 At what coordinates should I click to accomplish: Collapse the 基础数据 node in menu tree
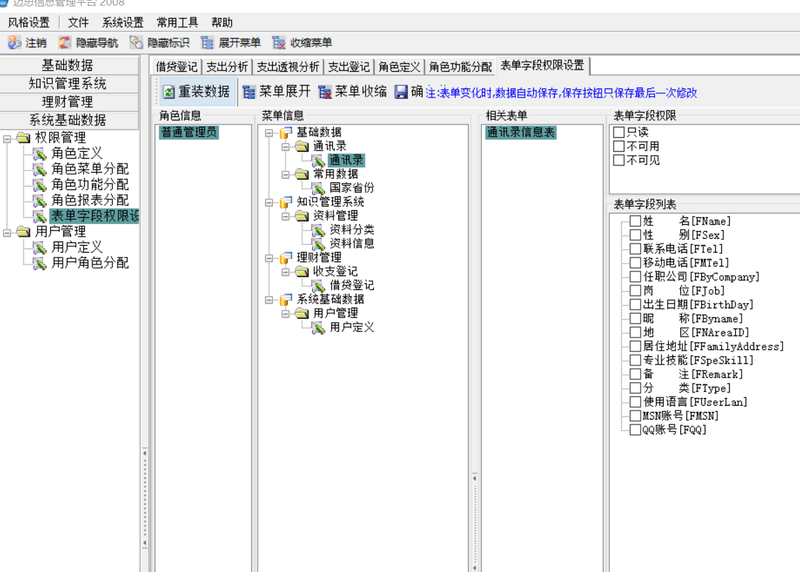(x=270, y=132)
